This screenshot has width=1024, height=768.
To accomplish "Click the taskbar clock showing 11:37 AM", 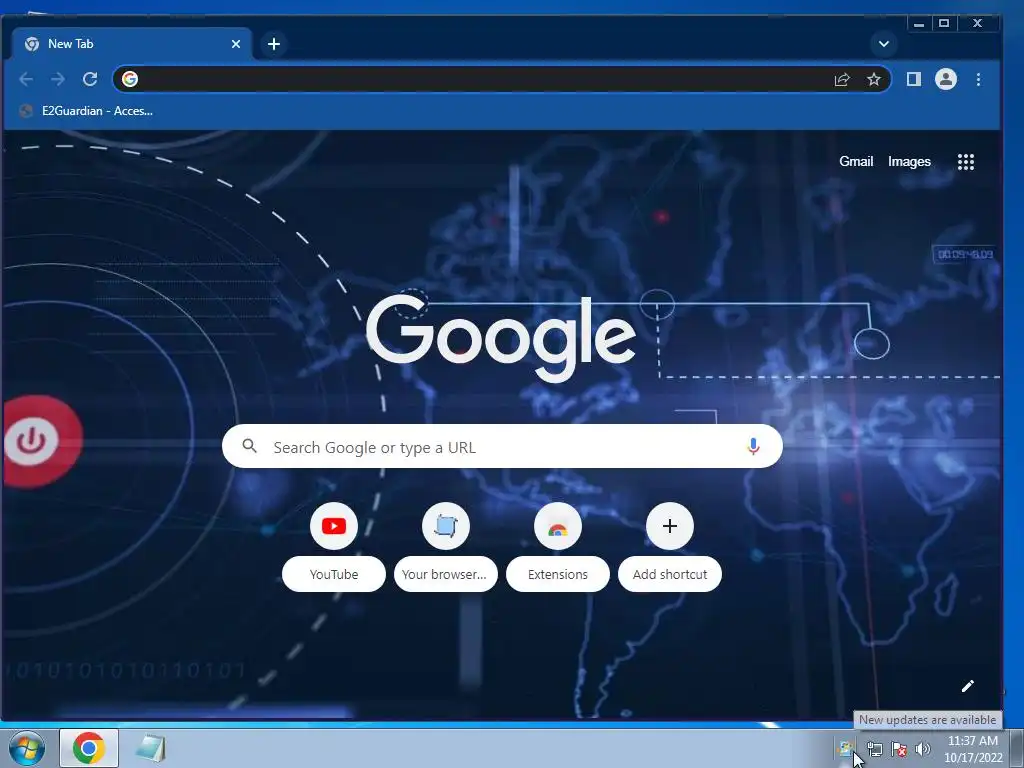I will [972, 748].
